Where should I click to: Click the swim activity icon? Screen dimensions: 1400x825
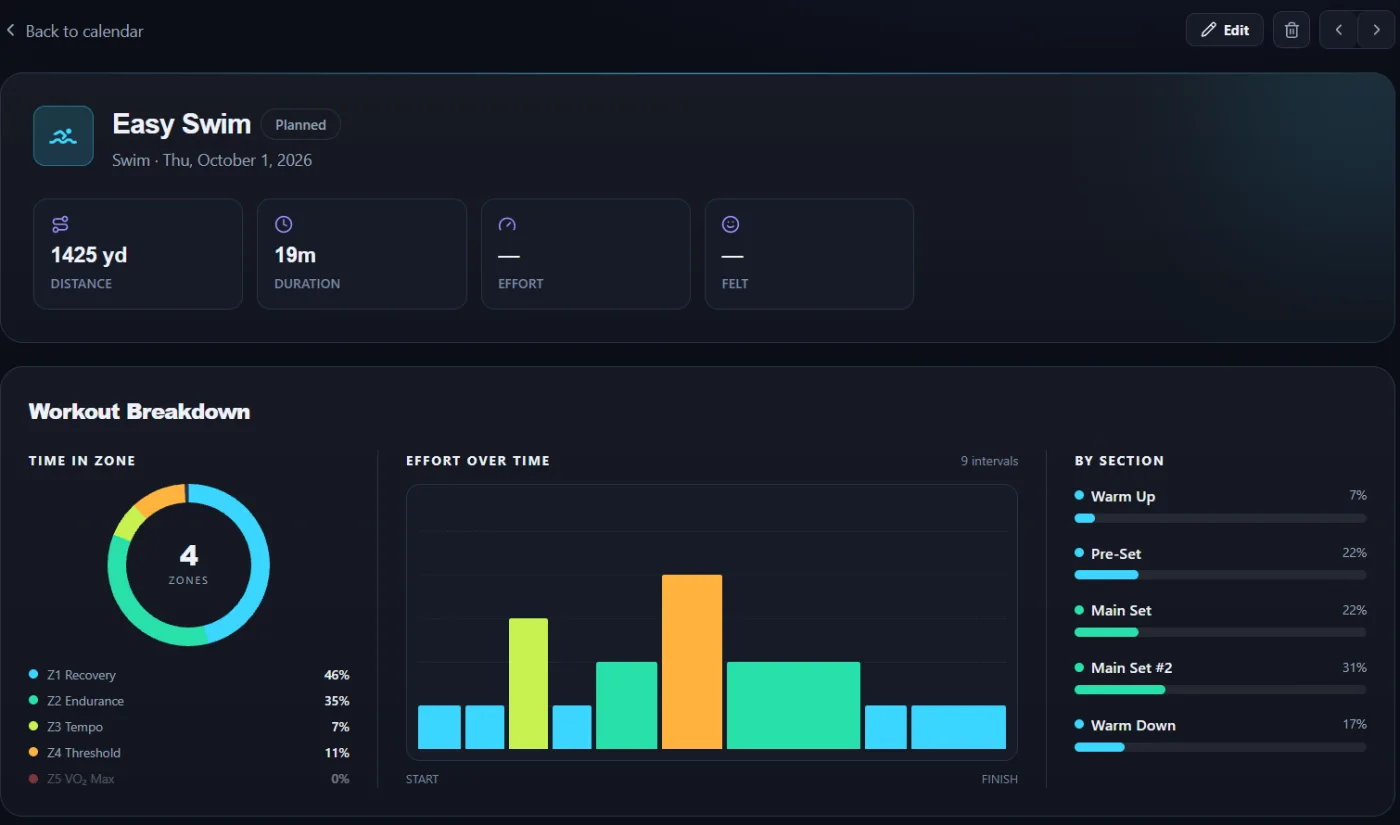tap(63, 136)
